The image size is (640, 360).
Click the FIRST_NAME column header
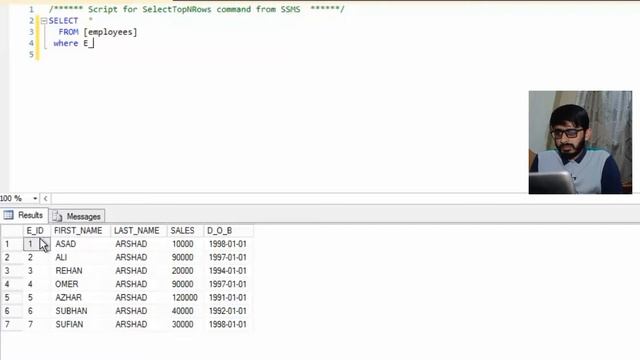(80, 231)
